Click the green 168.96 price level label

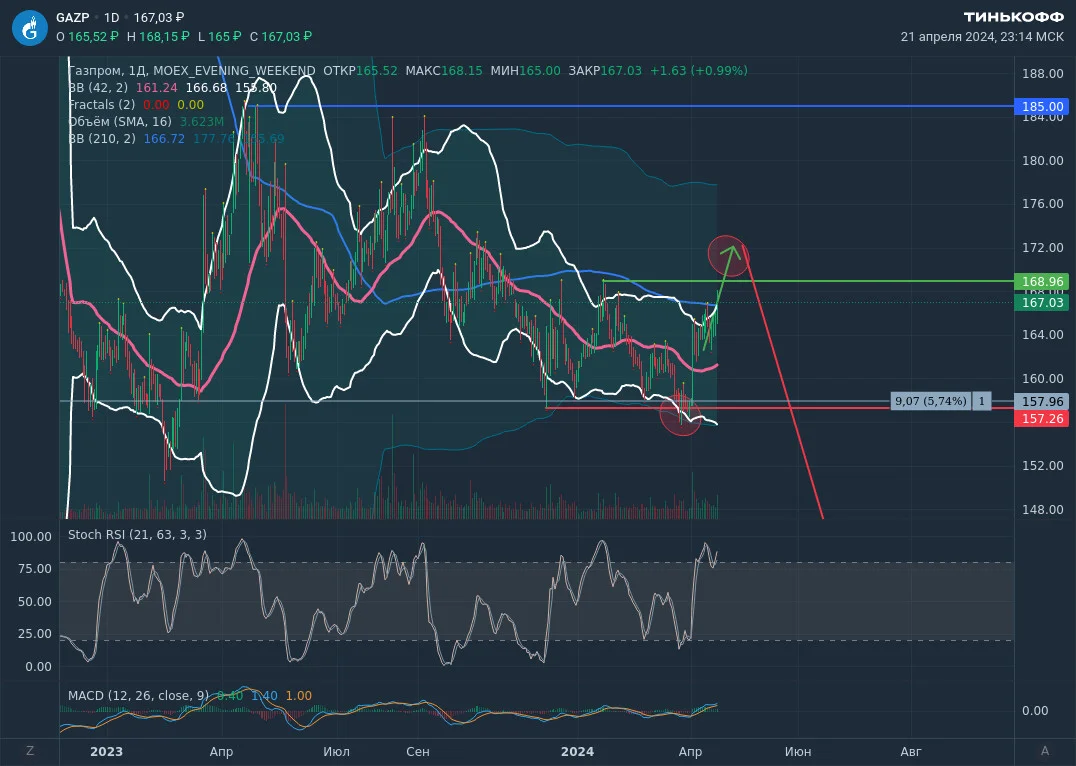1042,281
